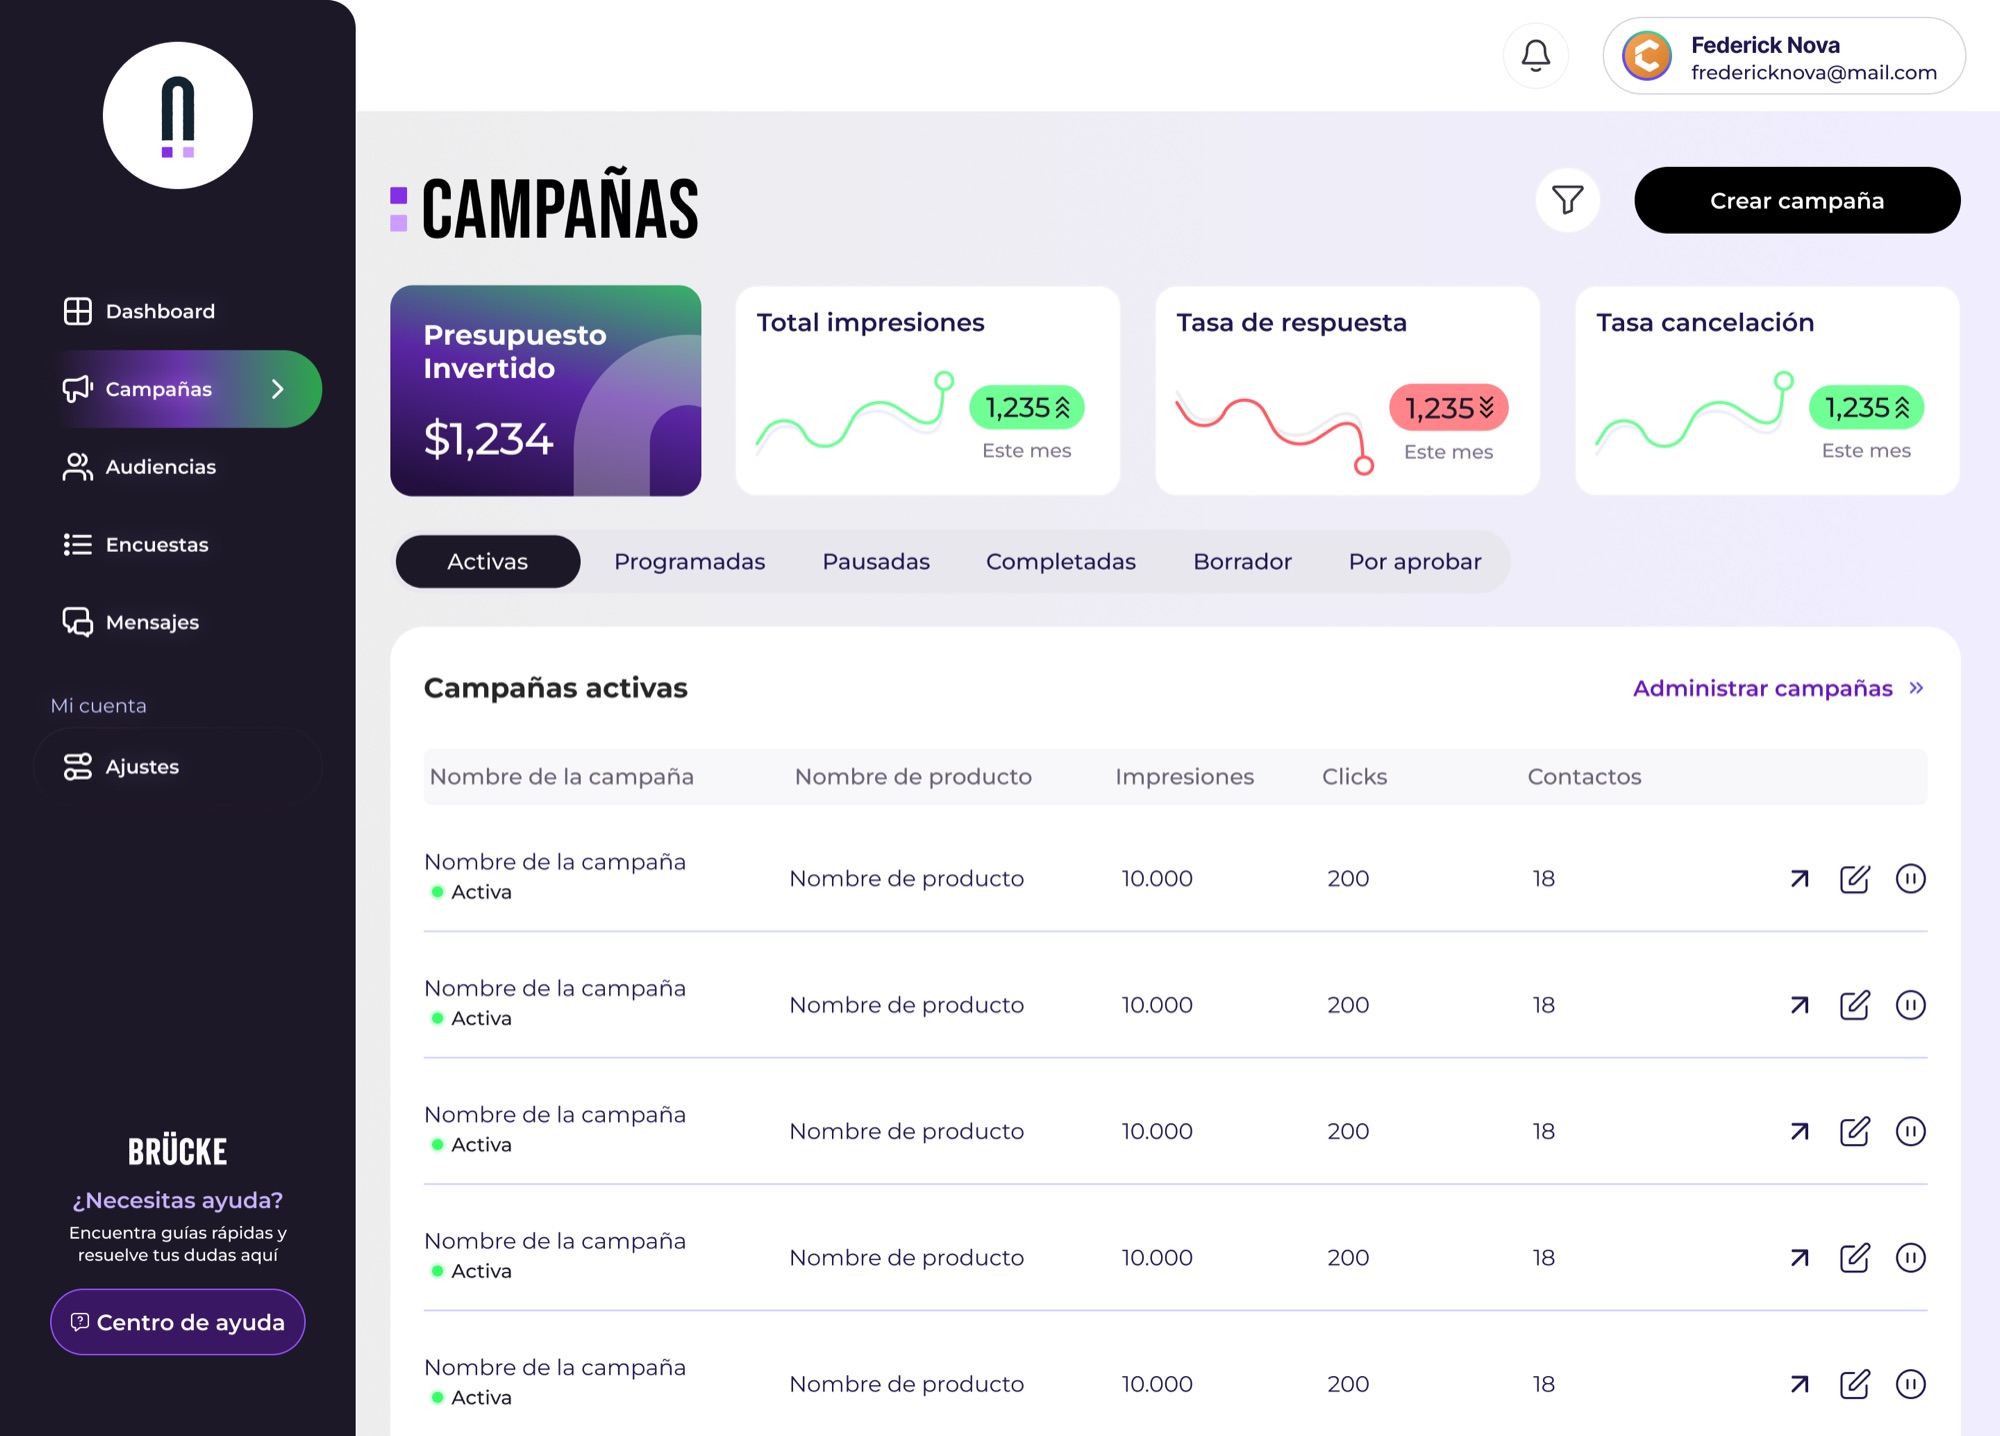Switch to the Pausadas tab
The width and height of the screenshot is (2000, 1436).
876,562
